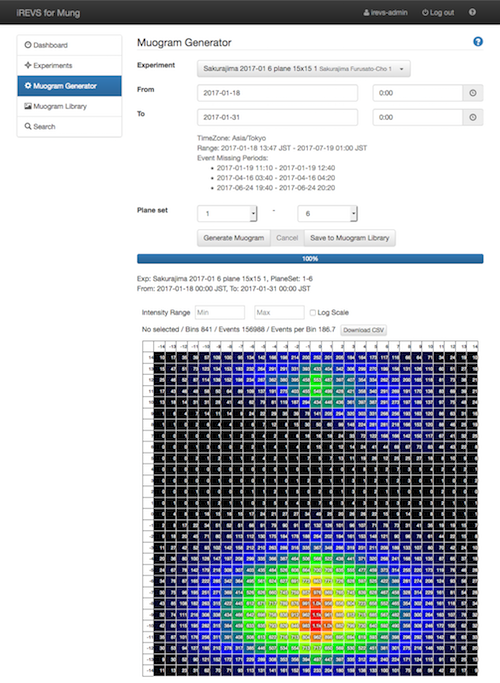The image size is (500, 683).
Task: Click the Generate Muogram button
Action: 234,238
